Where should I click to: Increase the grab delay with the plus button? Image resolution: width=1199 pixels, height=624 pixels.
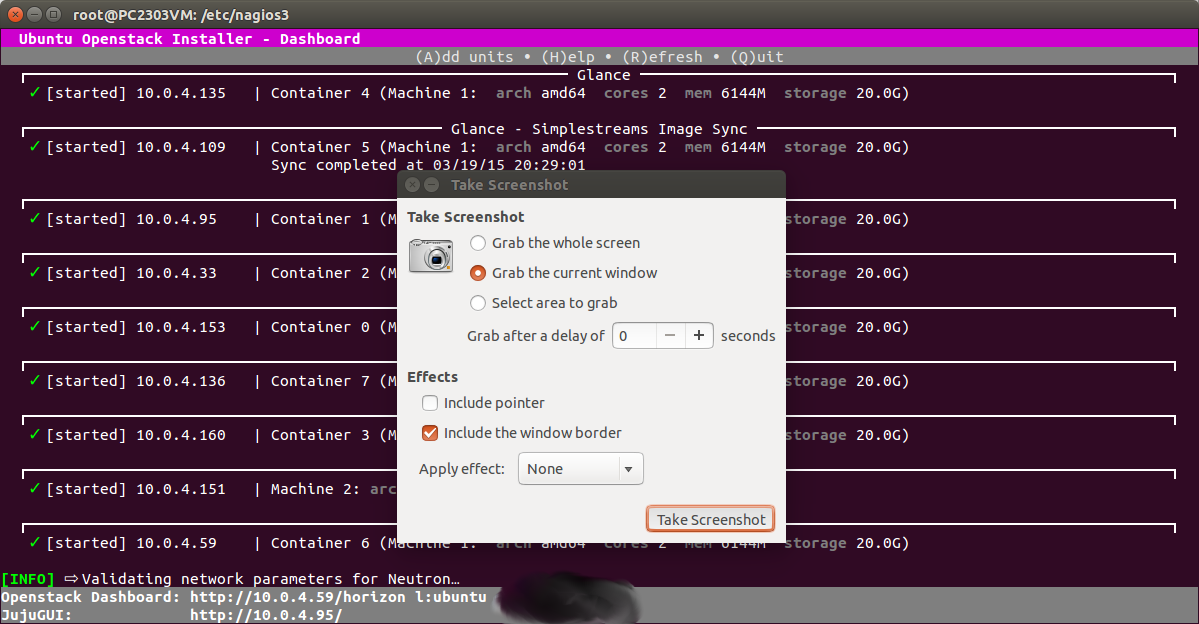pyautogui.click(x=699, y=336)
